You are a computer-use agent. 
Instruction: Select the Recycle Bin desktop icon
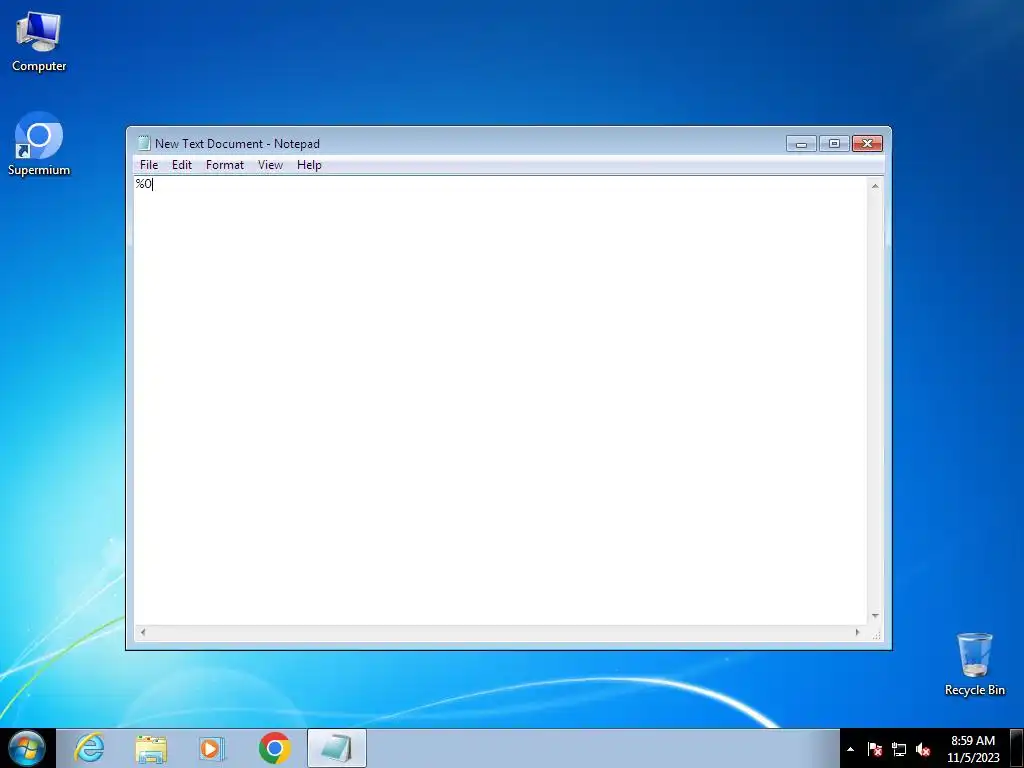974,664
